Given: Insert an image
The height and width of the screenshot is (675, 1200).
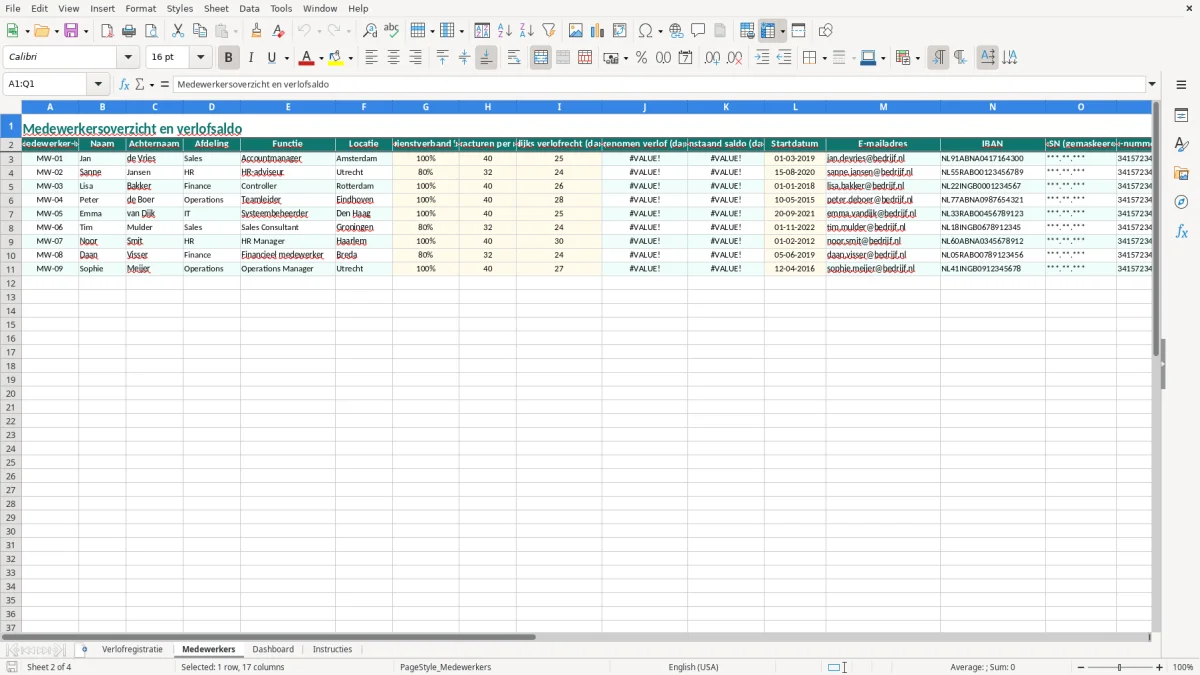Looking at the screenshot, I should (576, 31).
